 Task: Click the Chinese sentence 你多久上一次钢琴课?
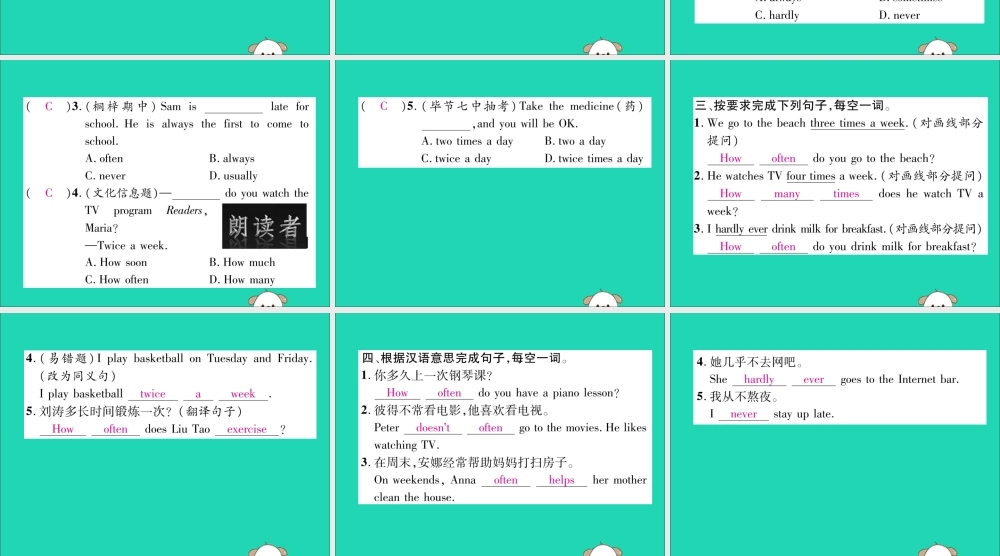(x=433, y=376)
